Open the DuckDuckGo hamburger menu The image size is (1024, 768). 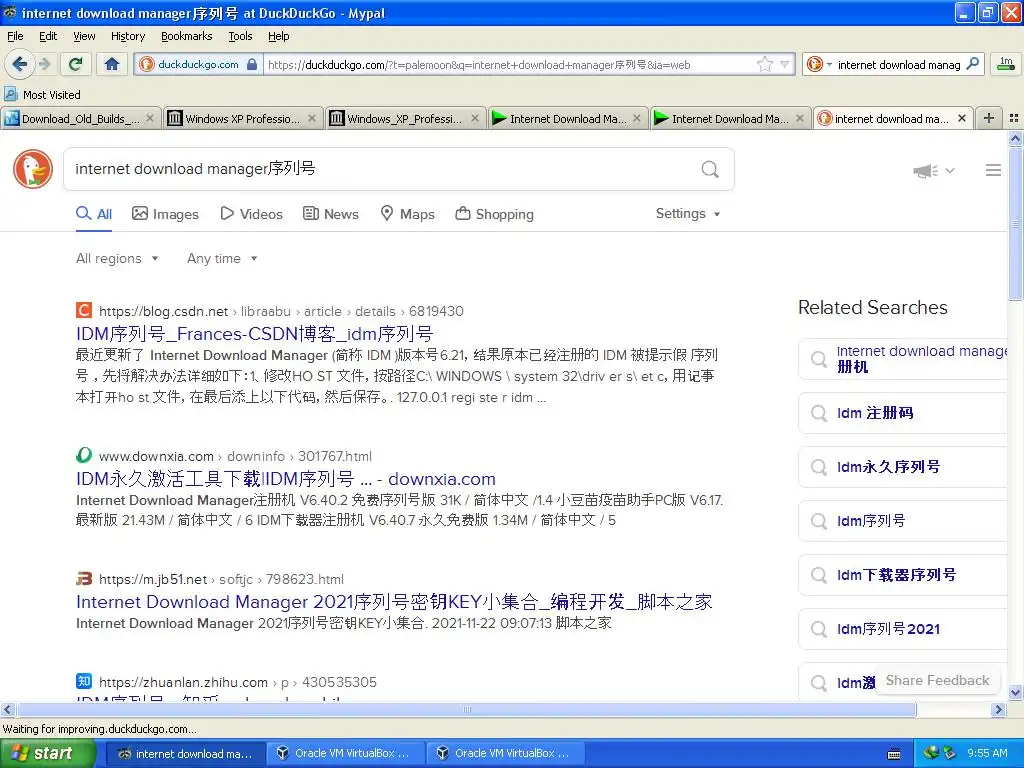[x=993, y=170]
